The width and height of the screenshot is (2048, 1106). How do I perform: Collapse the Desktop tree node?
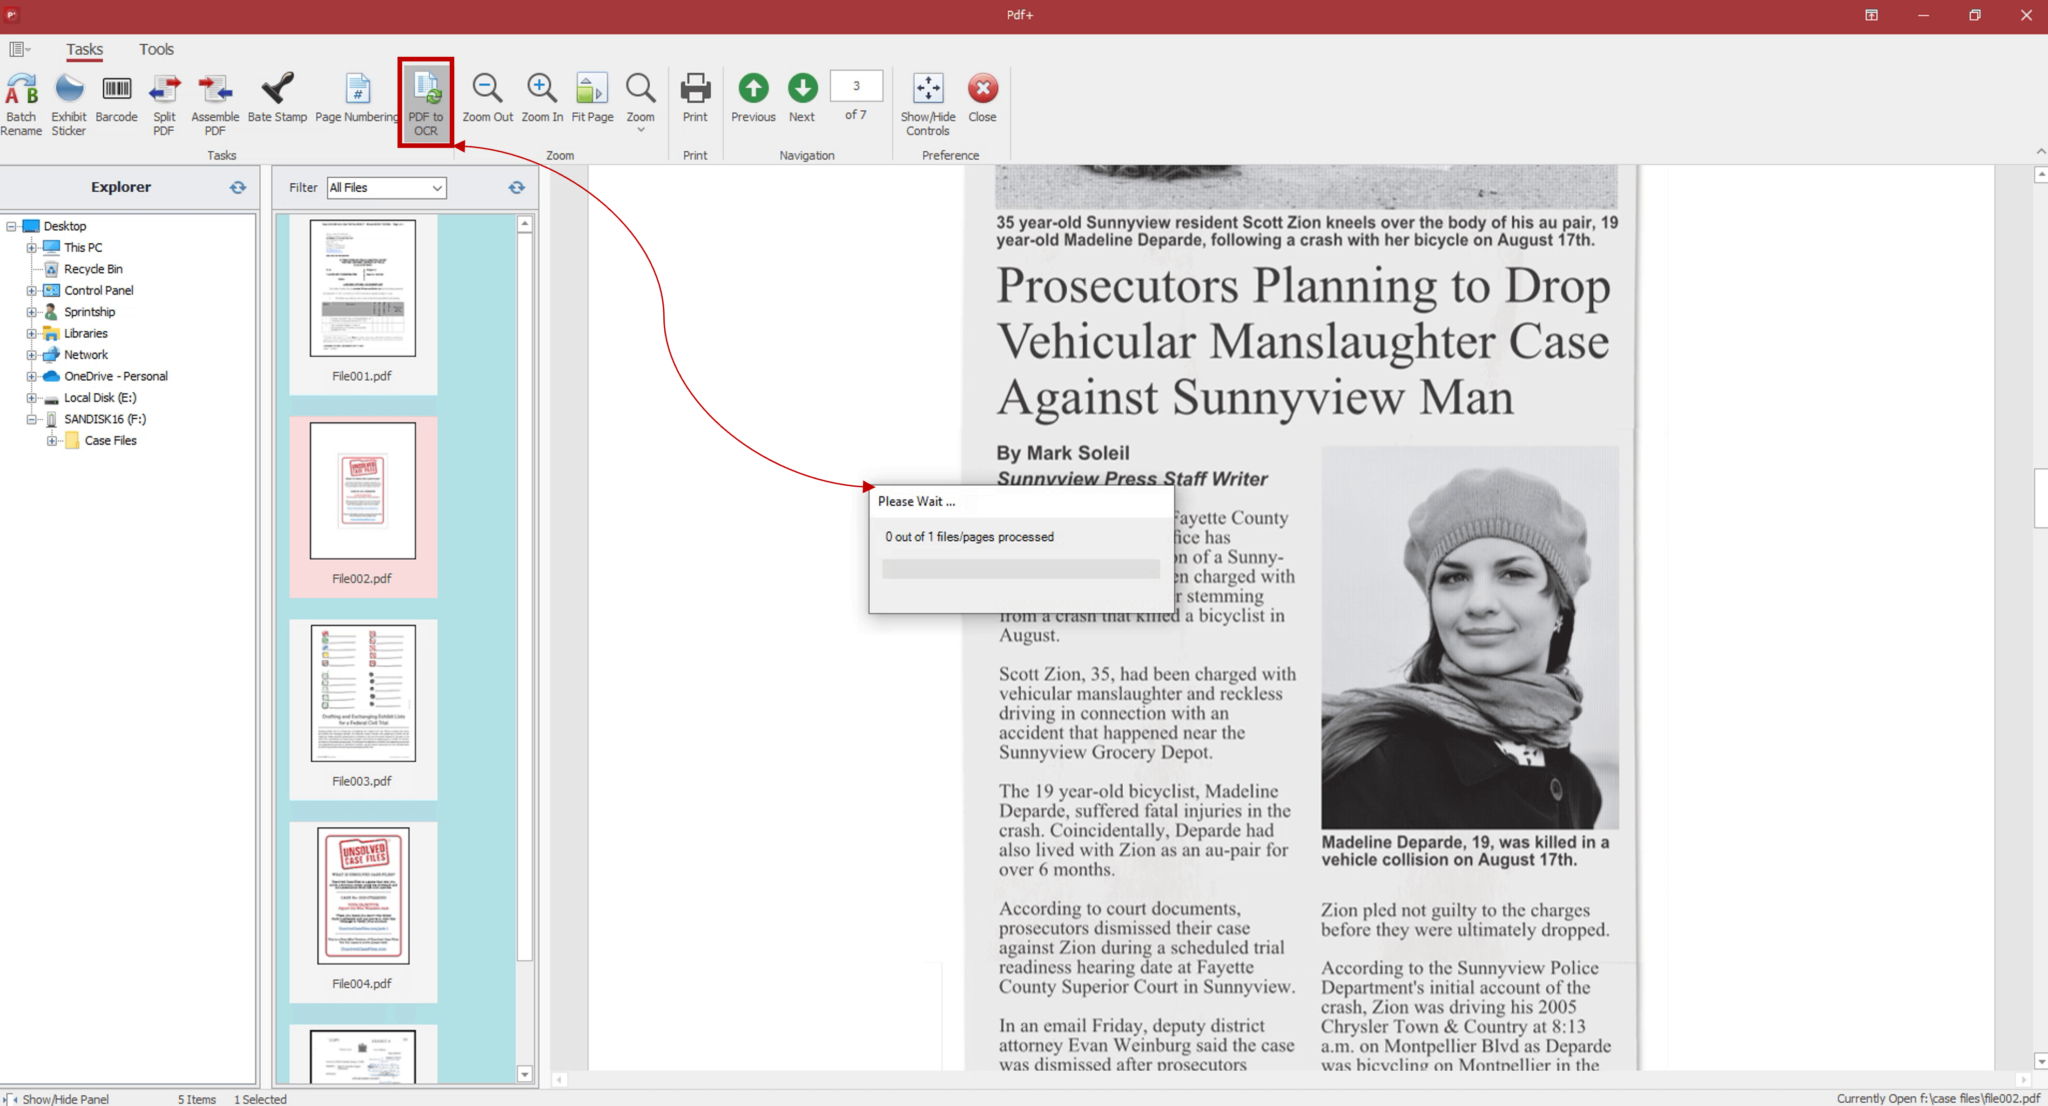tap(11, 226)
